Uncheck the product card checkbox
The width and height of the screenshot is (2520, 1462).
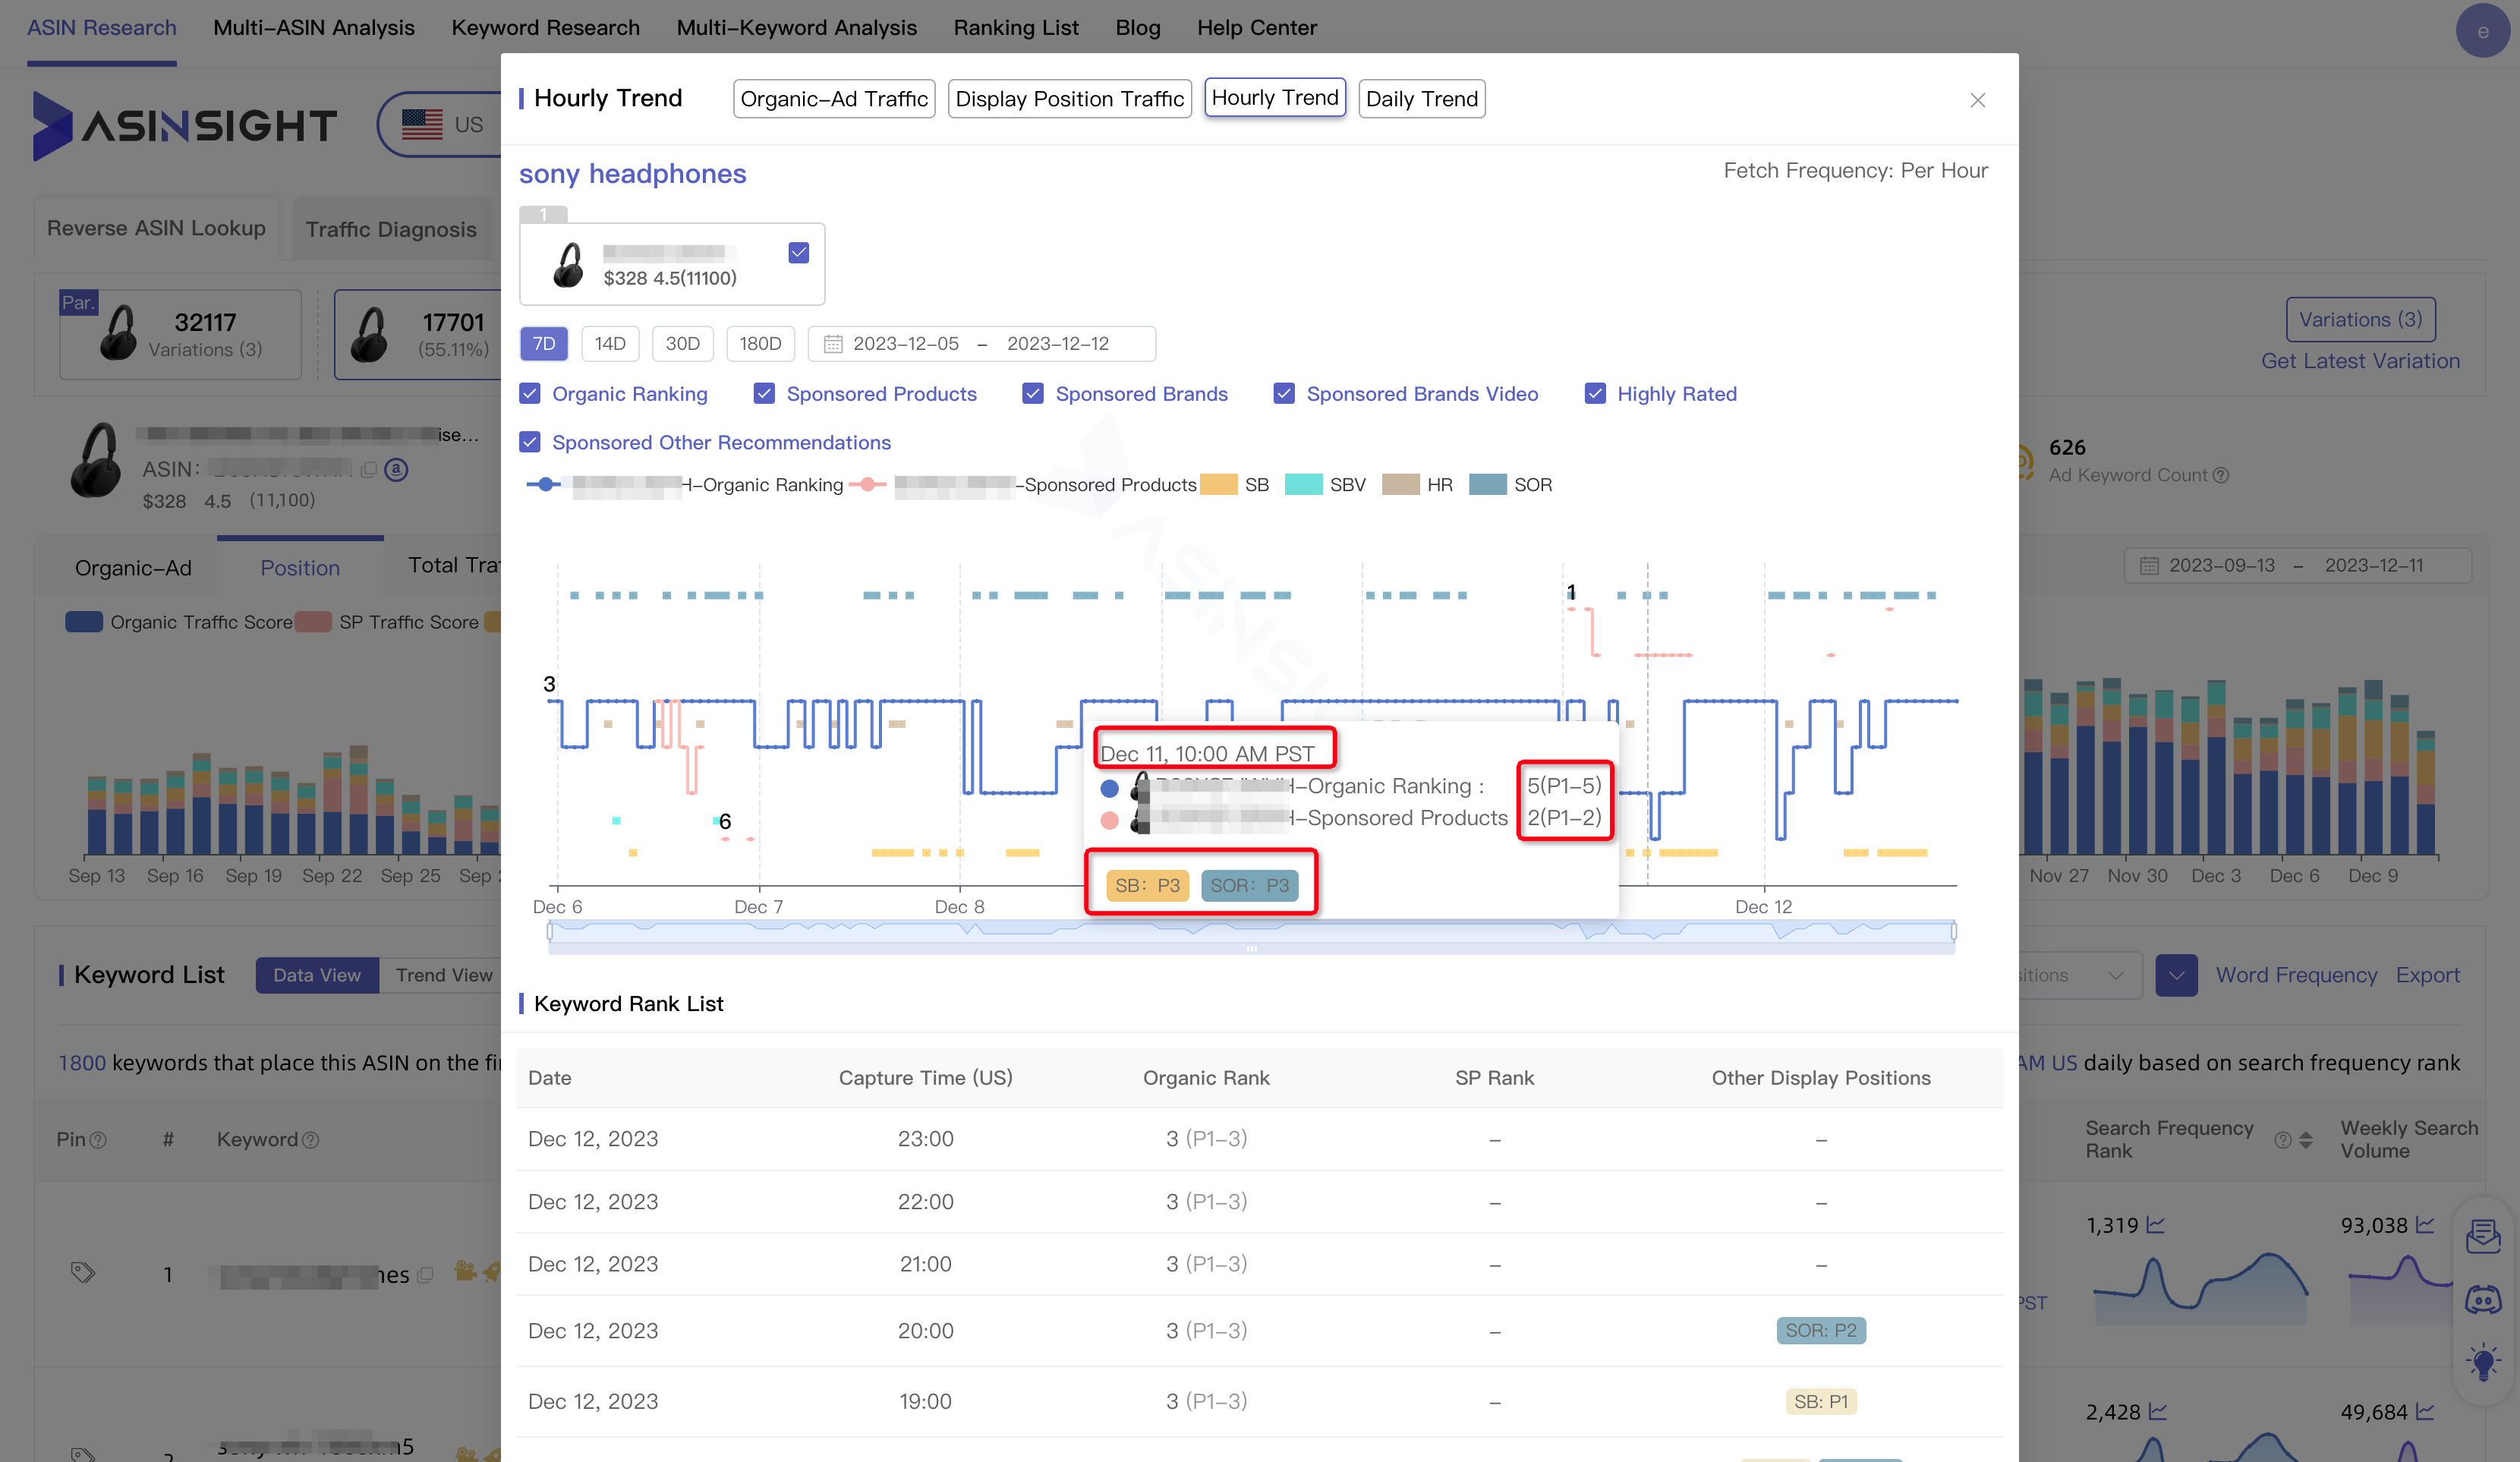[799, 252]
